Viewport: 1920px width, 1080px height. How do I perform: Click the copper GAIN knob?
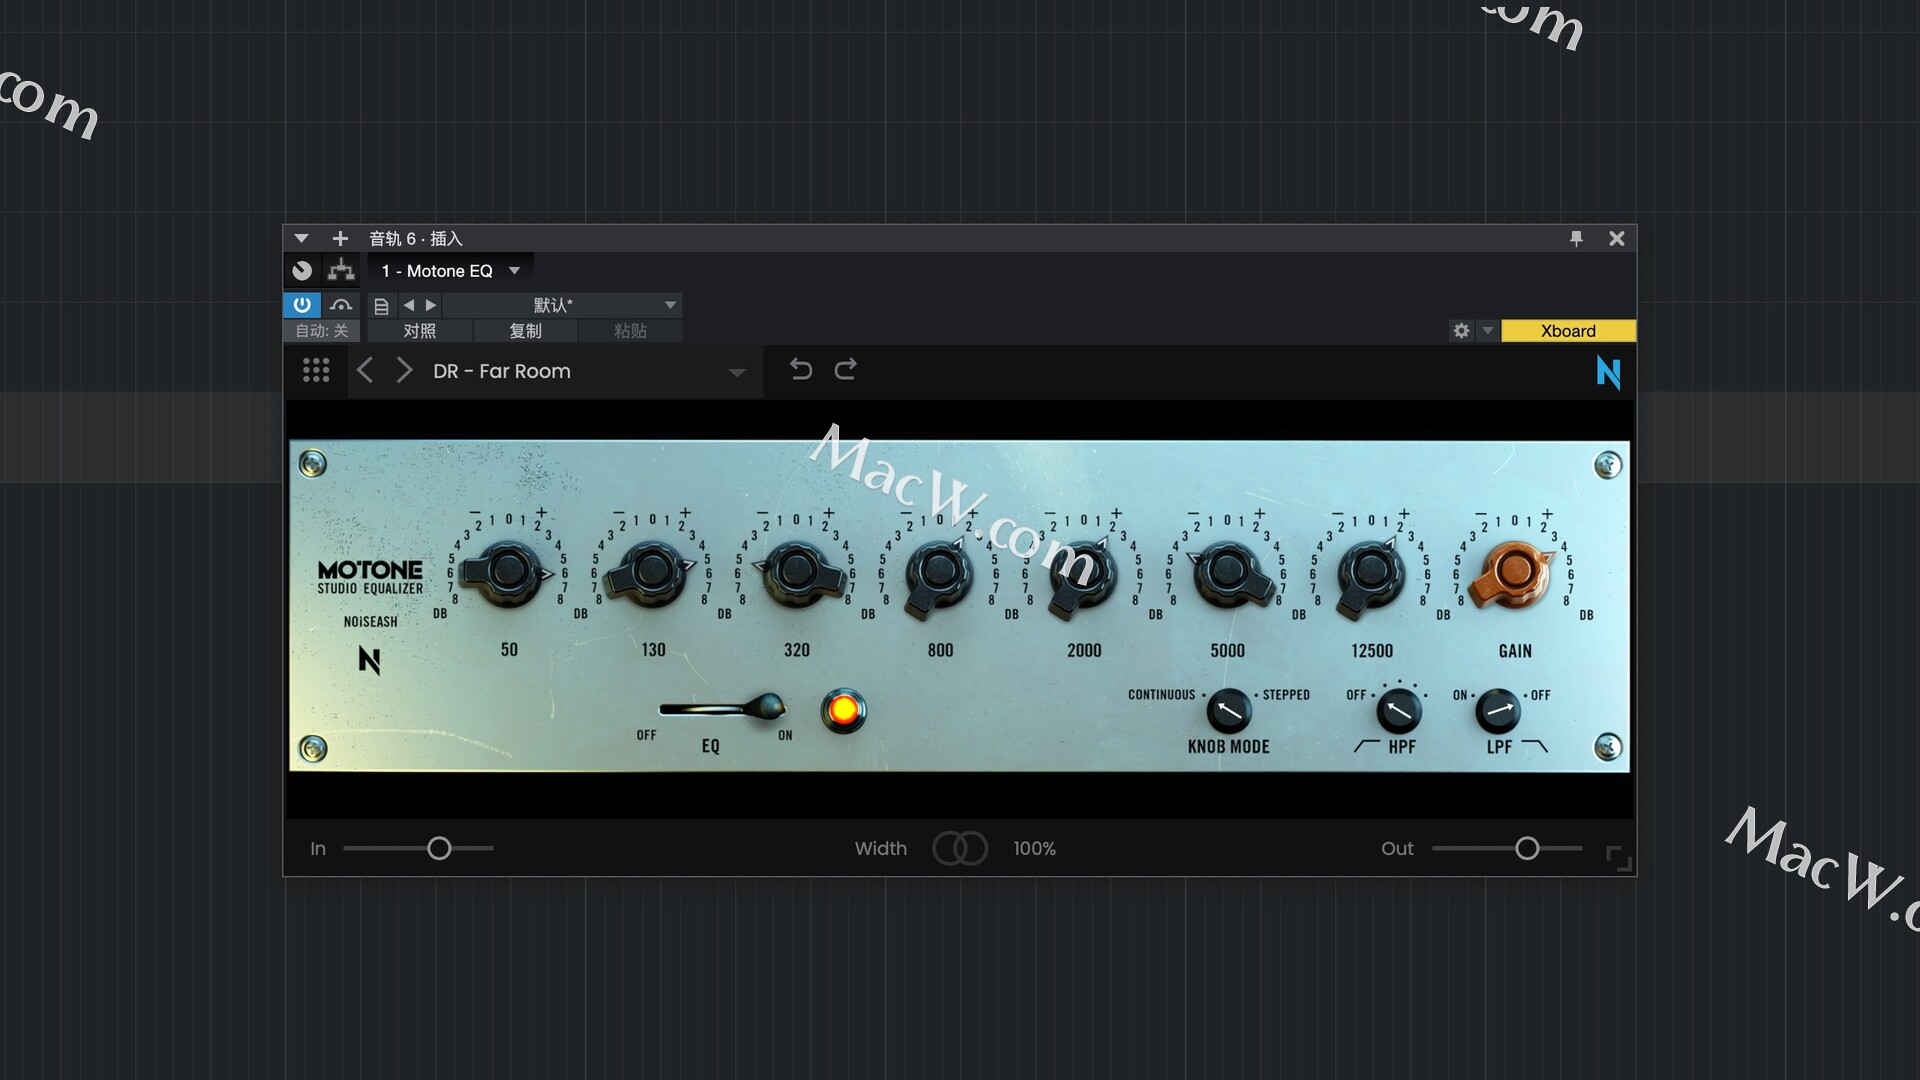click(1514, 572)
